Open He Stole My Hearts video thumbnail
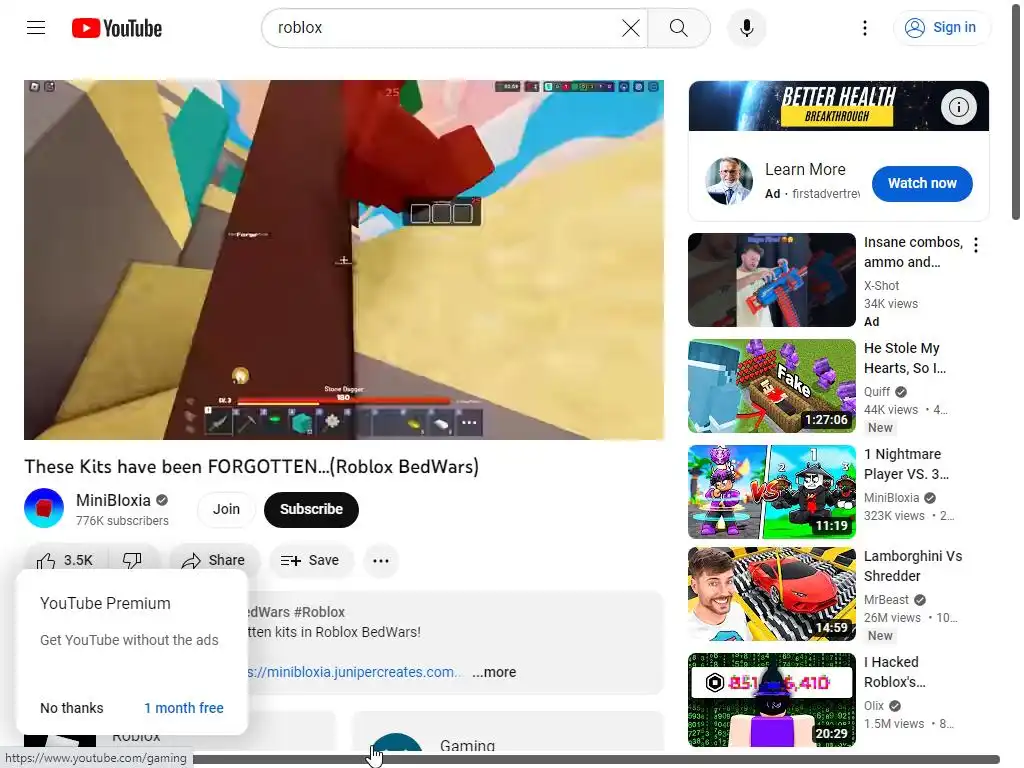 [x=771, y=385]
